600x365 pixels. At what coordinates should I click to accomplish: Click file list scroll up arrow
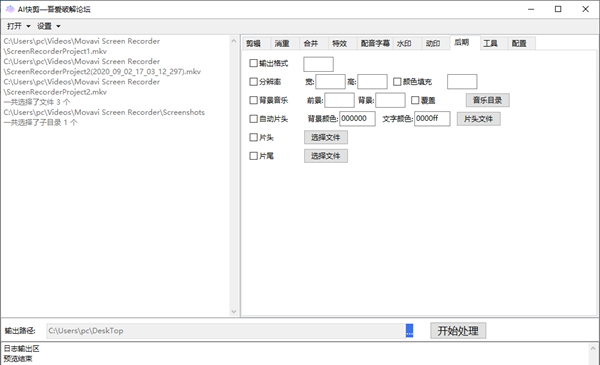[x=234, y=41]
